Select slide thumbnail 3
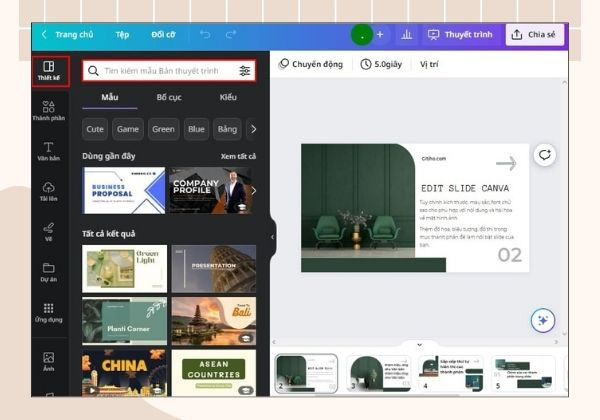Image resolution: width=600 pixels, height=420 pixels. (379, 373)
